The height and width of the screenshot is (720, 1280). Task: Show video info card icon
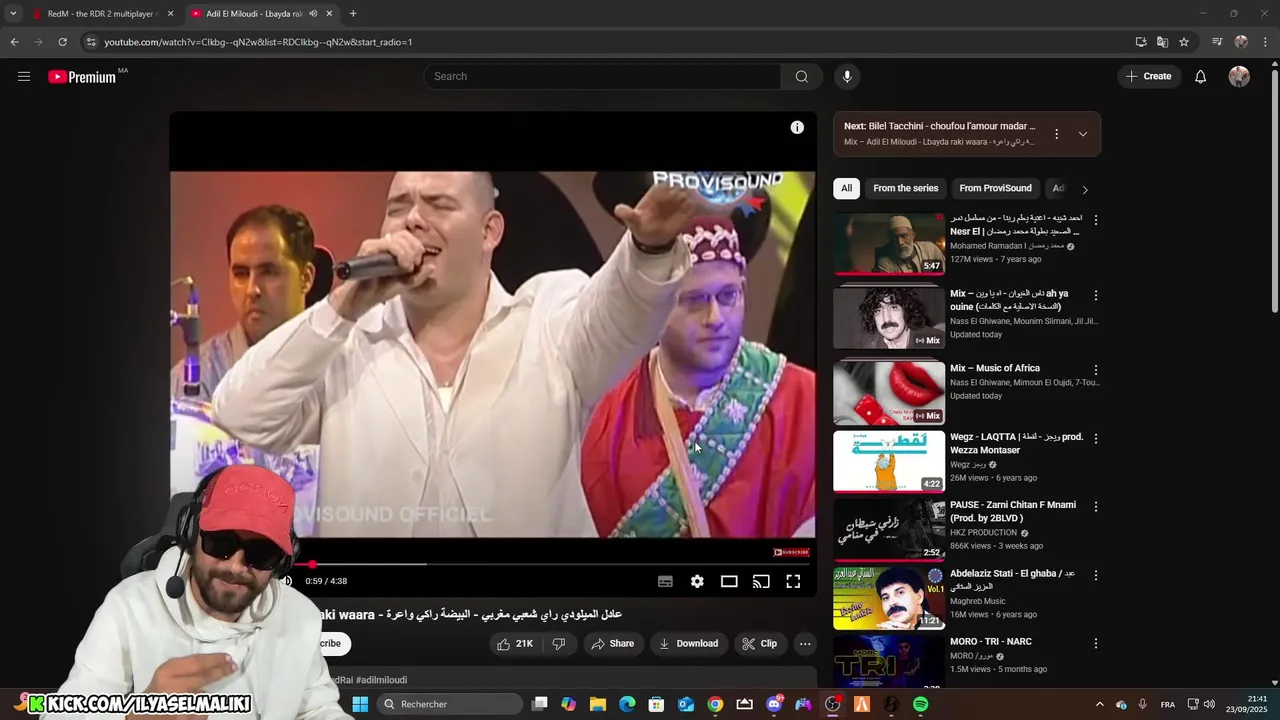point(797,127)
